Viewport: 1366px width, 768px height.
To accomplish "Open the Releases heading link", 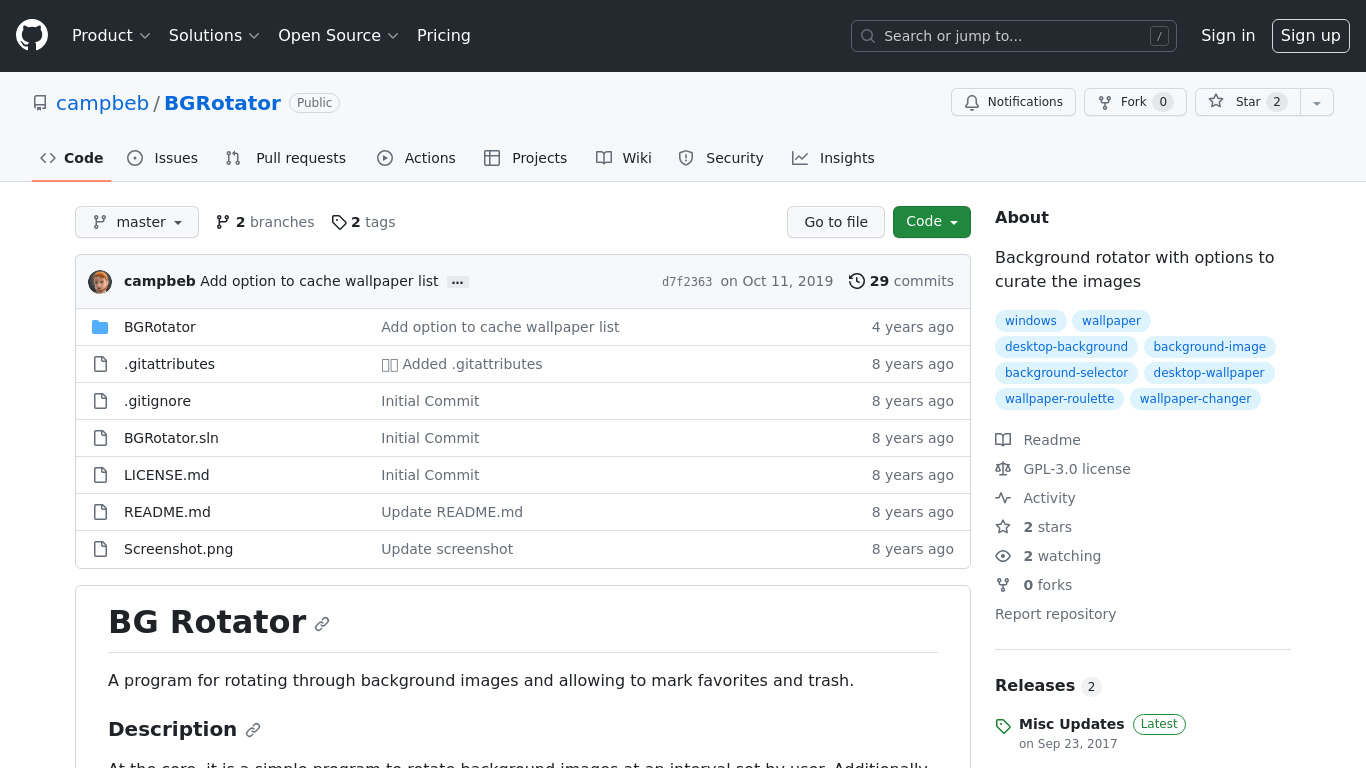I will 1048,686.
